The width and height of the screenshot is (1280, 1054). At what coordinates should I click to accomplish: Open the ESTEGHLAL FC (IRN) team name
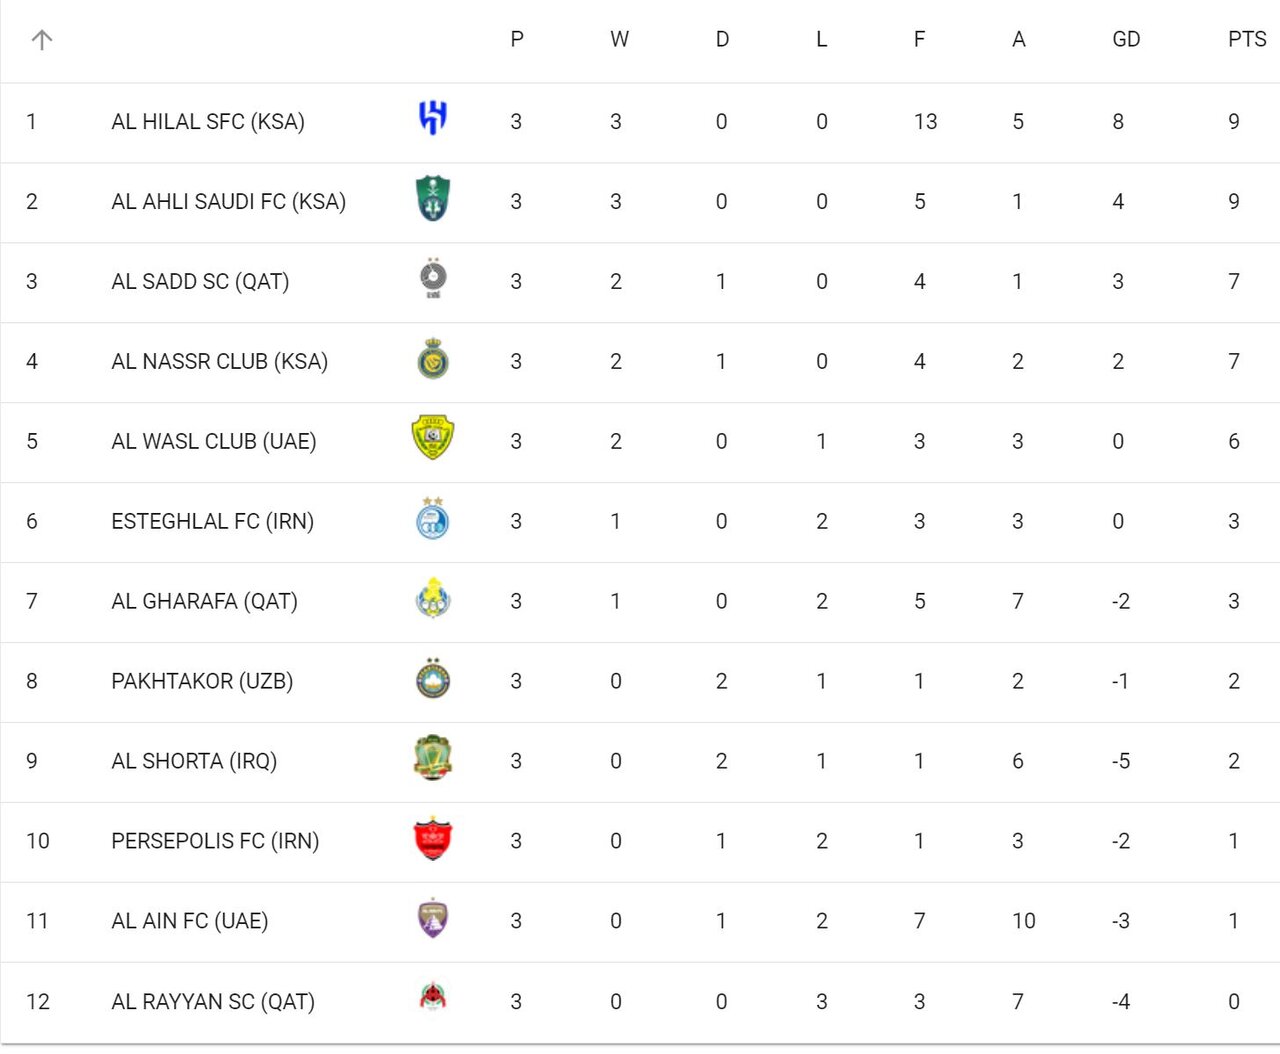click(212, 522)
